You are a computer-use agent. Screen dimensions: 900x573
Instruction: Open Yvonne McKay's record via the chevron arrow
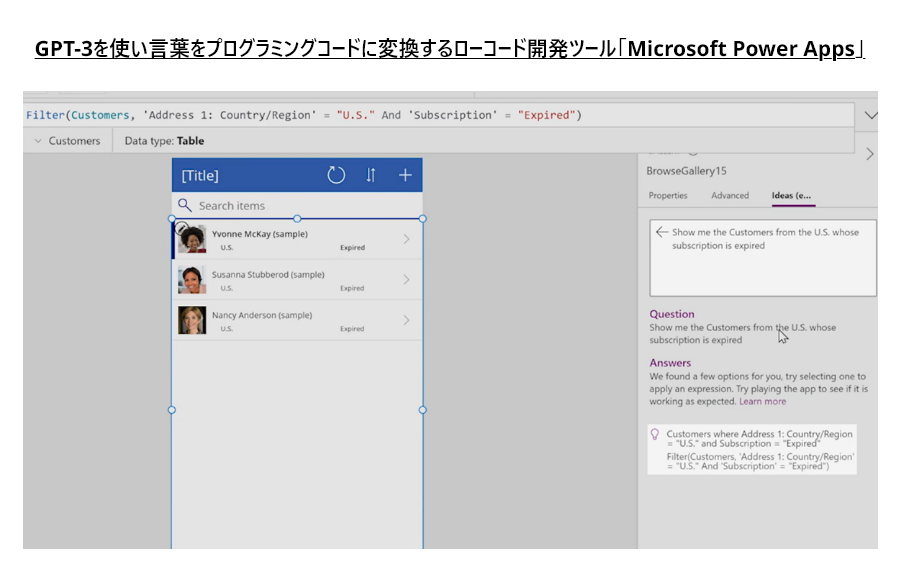406,239
